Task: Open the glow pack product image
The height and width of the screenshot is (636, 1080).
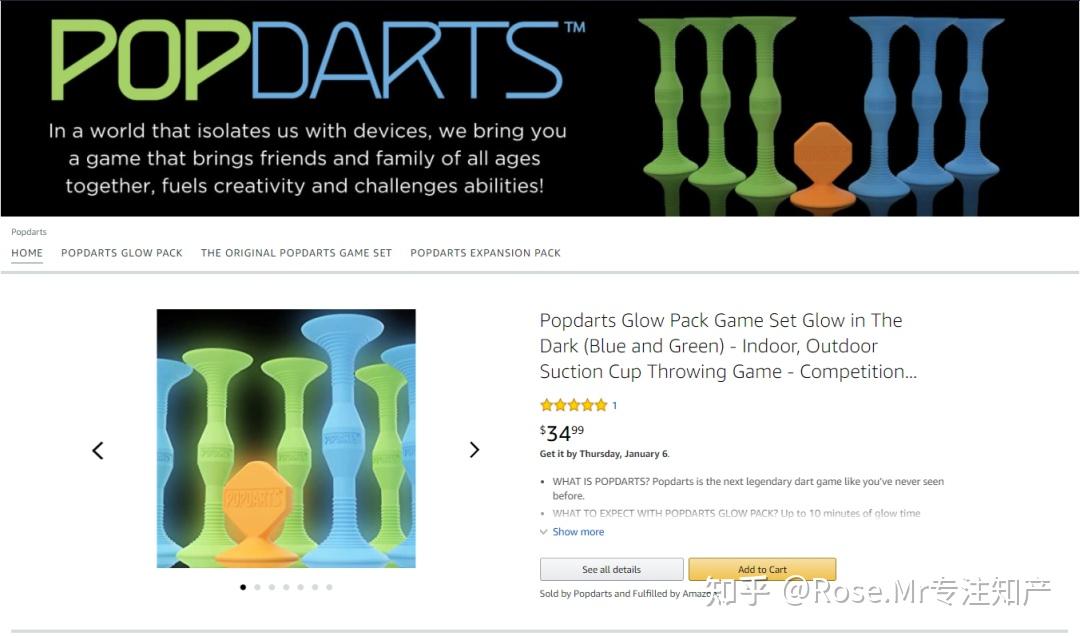Action: pos(286,438)
